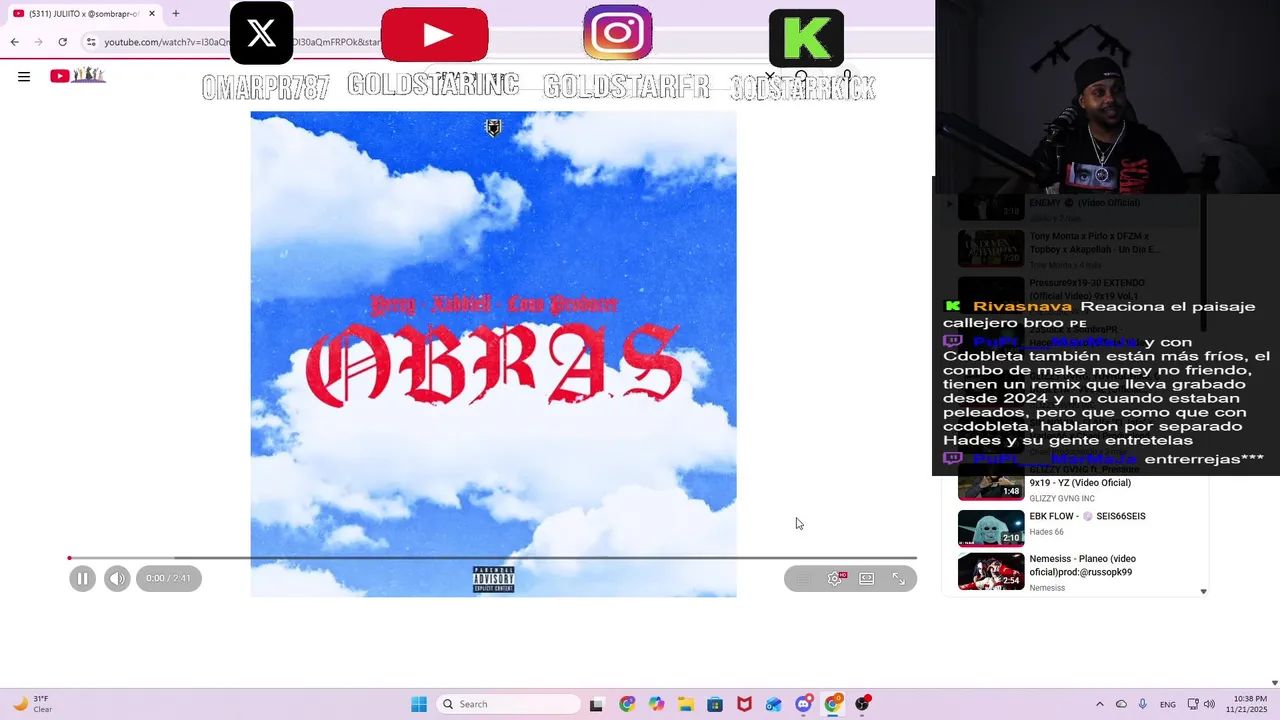This screenshot has width=1280, height=720.
Task: Open Discord from the taskbar
Action: pyautogui.click(x=803, y=704)
